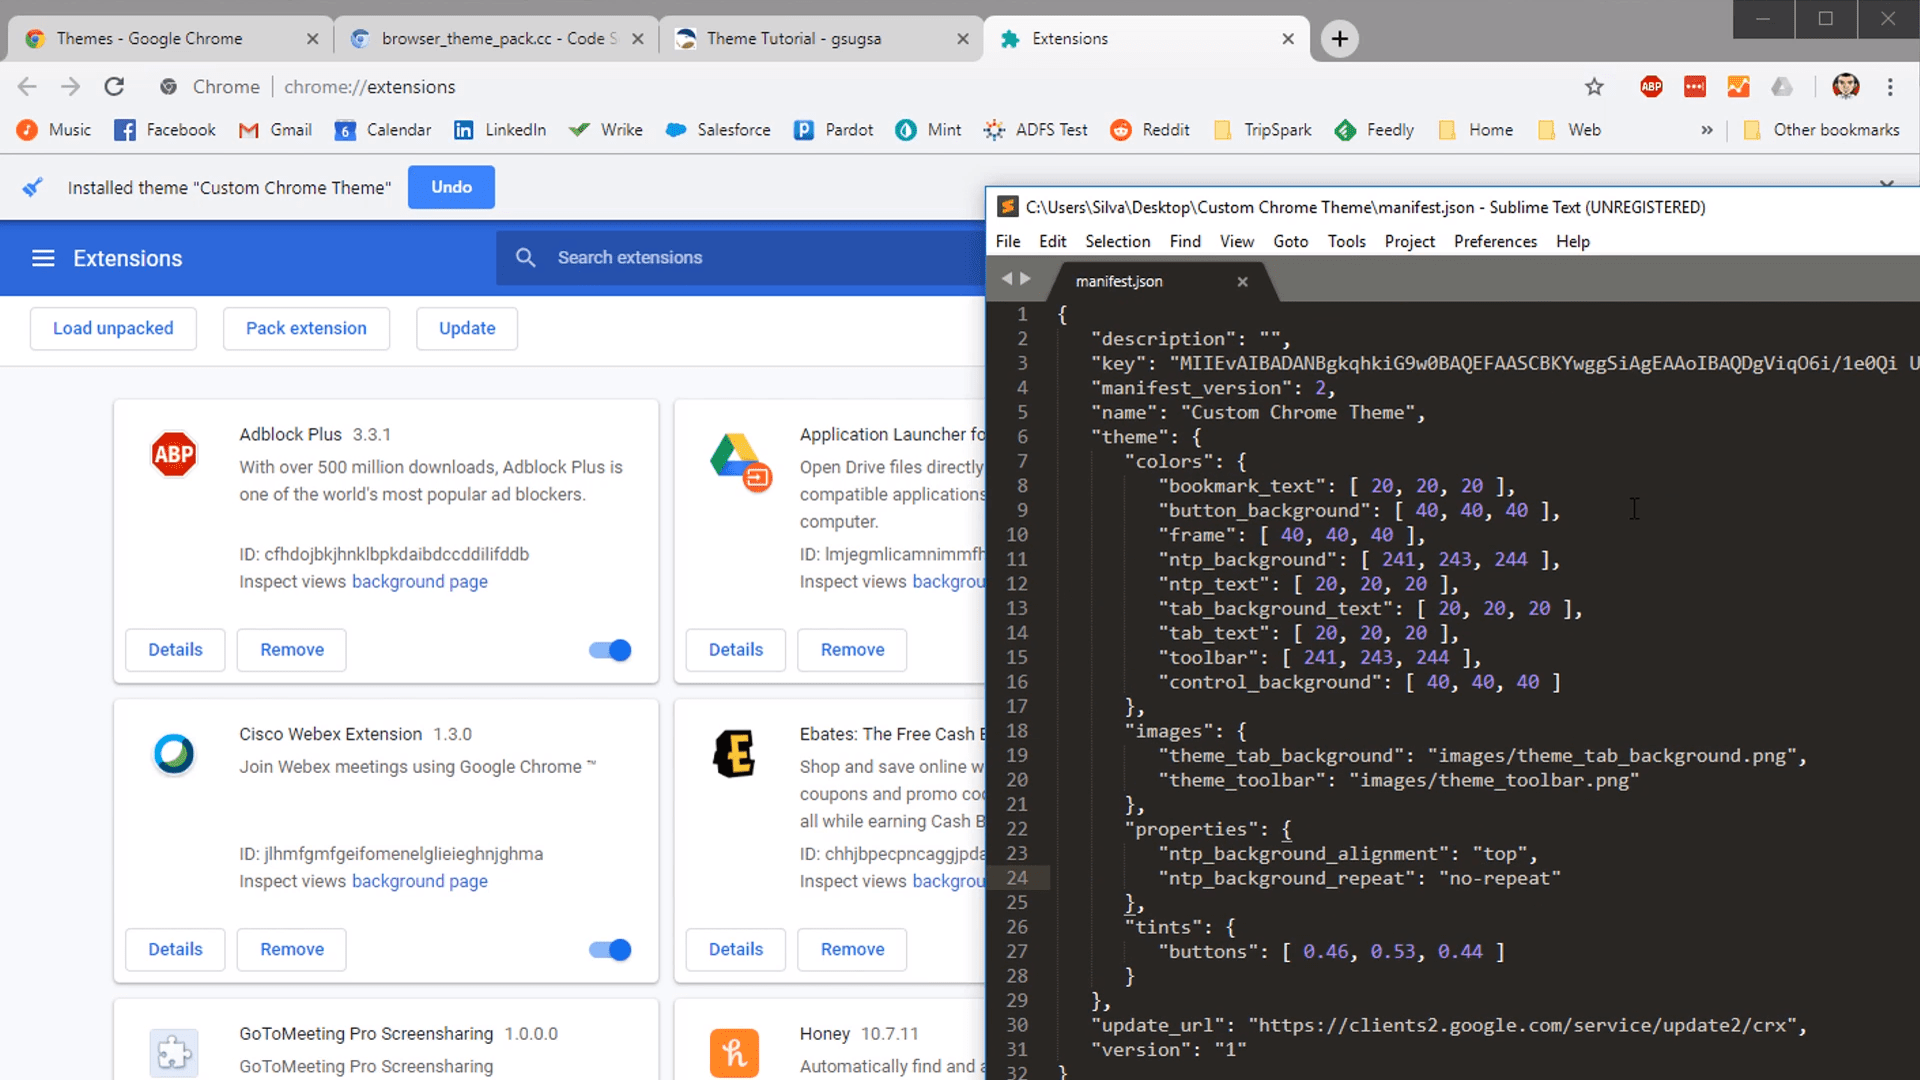Open the Extensions hamburger menu

click(x=43, y=258)
